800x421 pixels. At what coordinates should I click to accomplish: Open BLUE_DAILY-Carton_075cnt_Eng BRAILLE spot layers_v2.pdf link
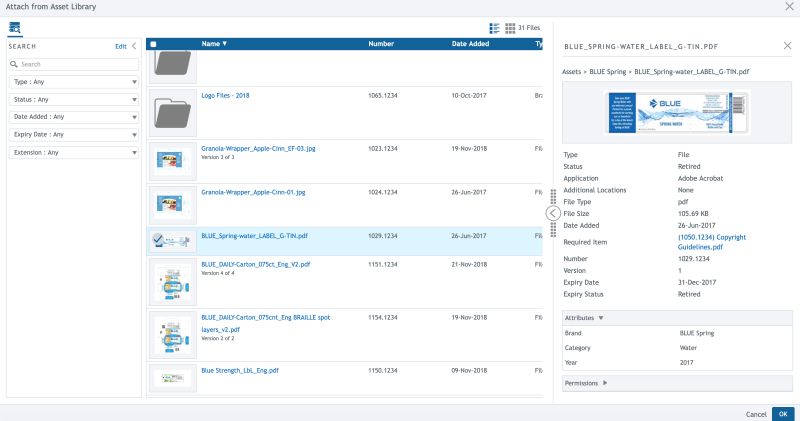(266, 324)
